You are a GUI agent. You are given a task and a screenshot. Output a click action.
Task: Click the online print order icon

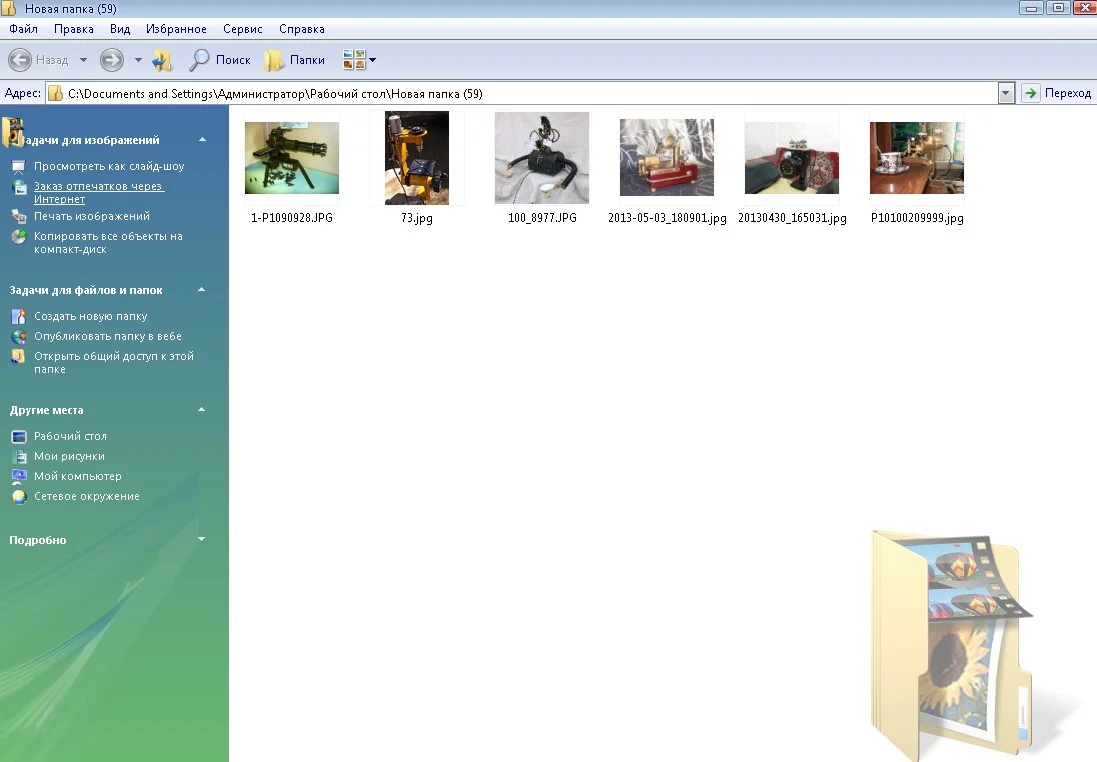(x=19, y=187)
